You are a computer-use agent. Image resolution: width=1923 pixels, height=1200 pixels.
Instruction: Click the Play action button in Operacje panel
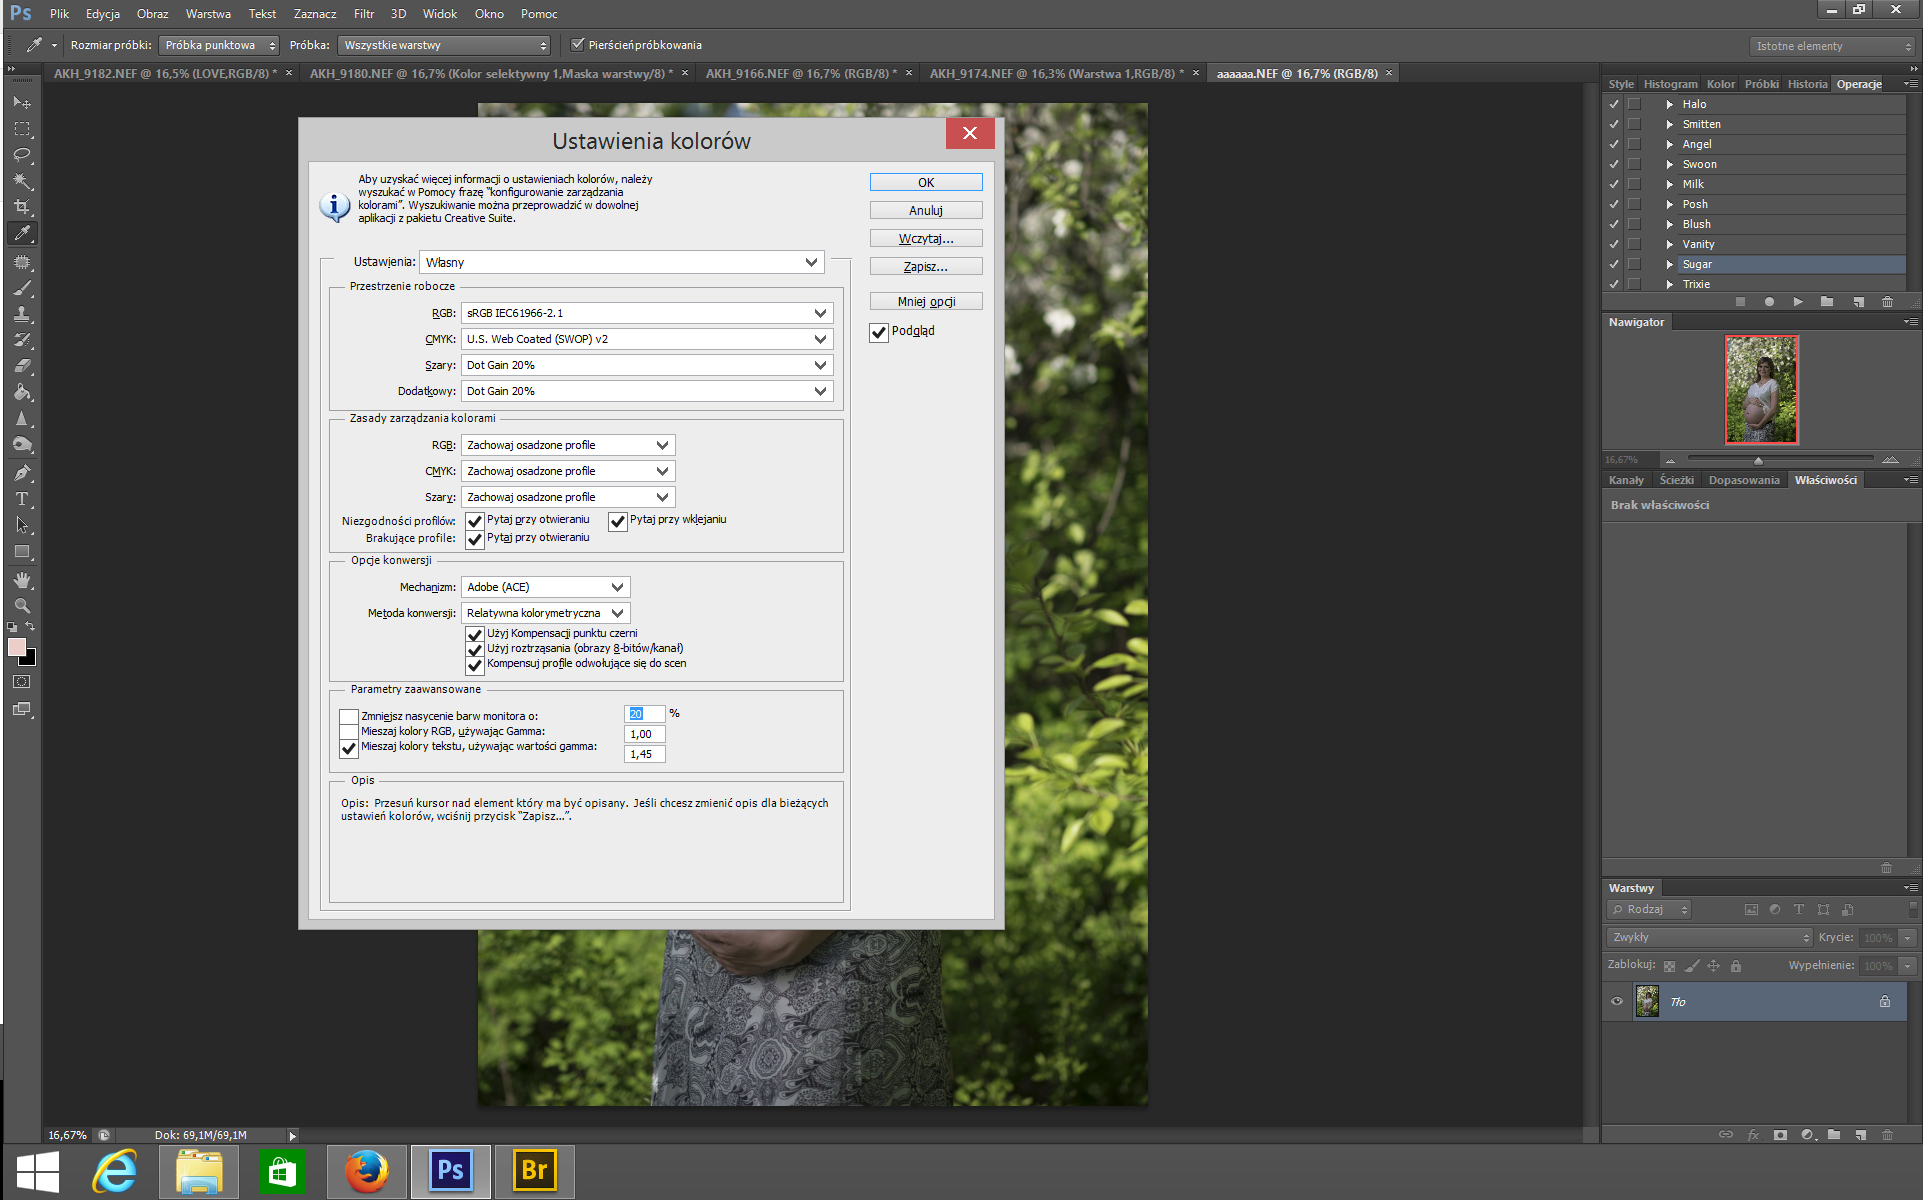[x=1798, y=302]
